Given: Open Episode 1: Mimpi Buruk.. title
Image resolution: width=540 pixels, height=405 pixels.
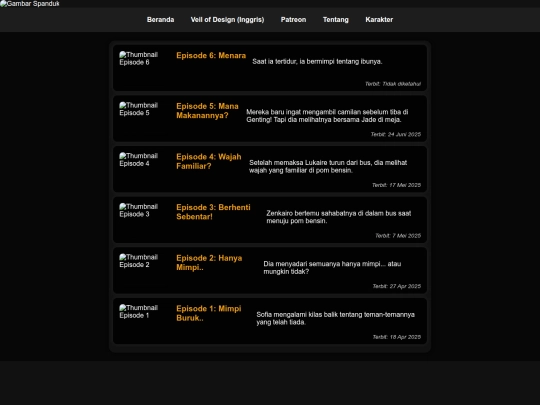Looking at the screenshot, I should pos(209,313).
